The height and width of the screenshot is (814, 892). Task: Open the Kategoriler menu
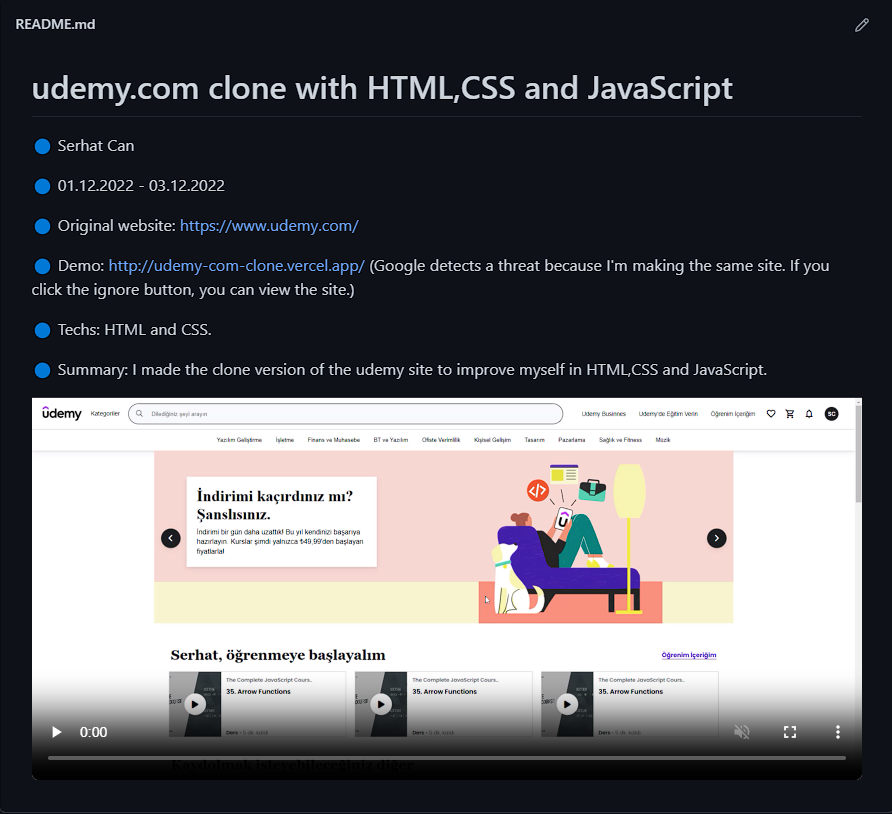(105, 414)
